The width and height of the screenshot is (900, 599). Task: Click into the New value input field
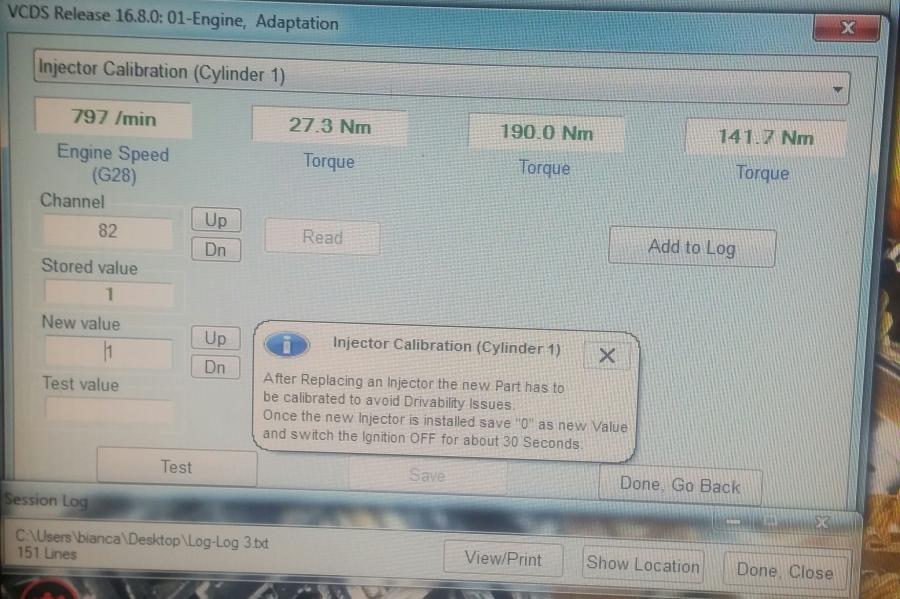coord(108,352)
